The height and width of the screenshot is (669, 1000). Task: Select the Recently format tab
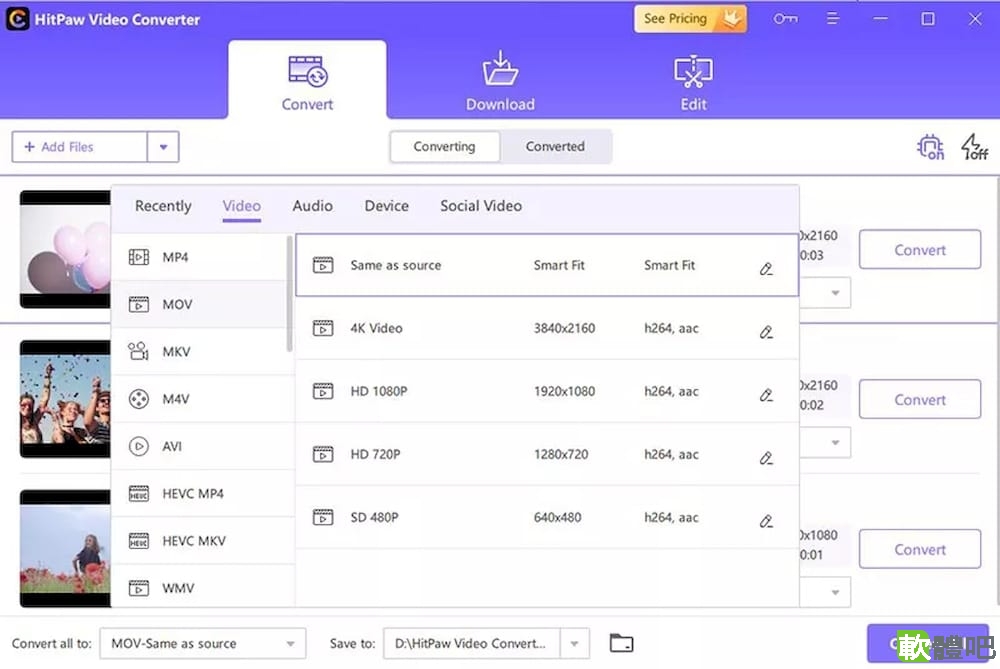click(x=163, y=206)
